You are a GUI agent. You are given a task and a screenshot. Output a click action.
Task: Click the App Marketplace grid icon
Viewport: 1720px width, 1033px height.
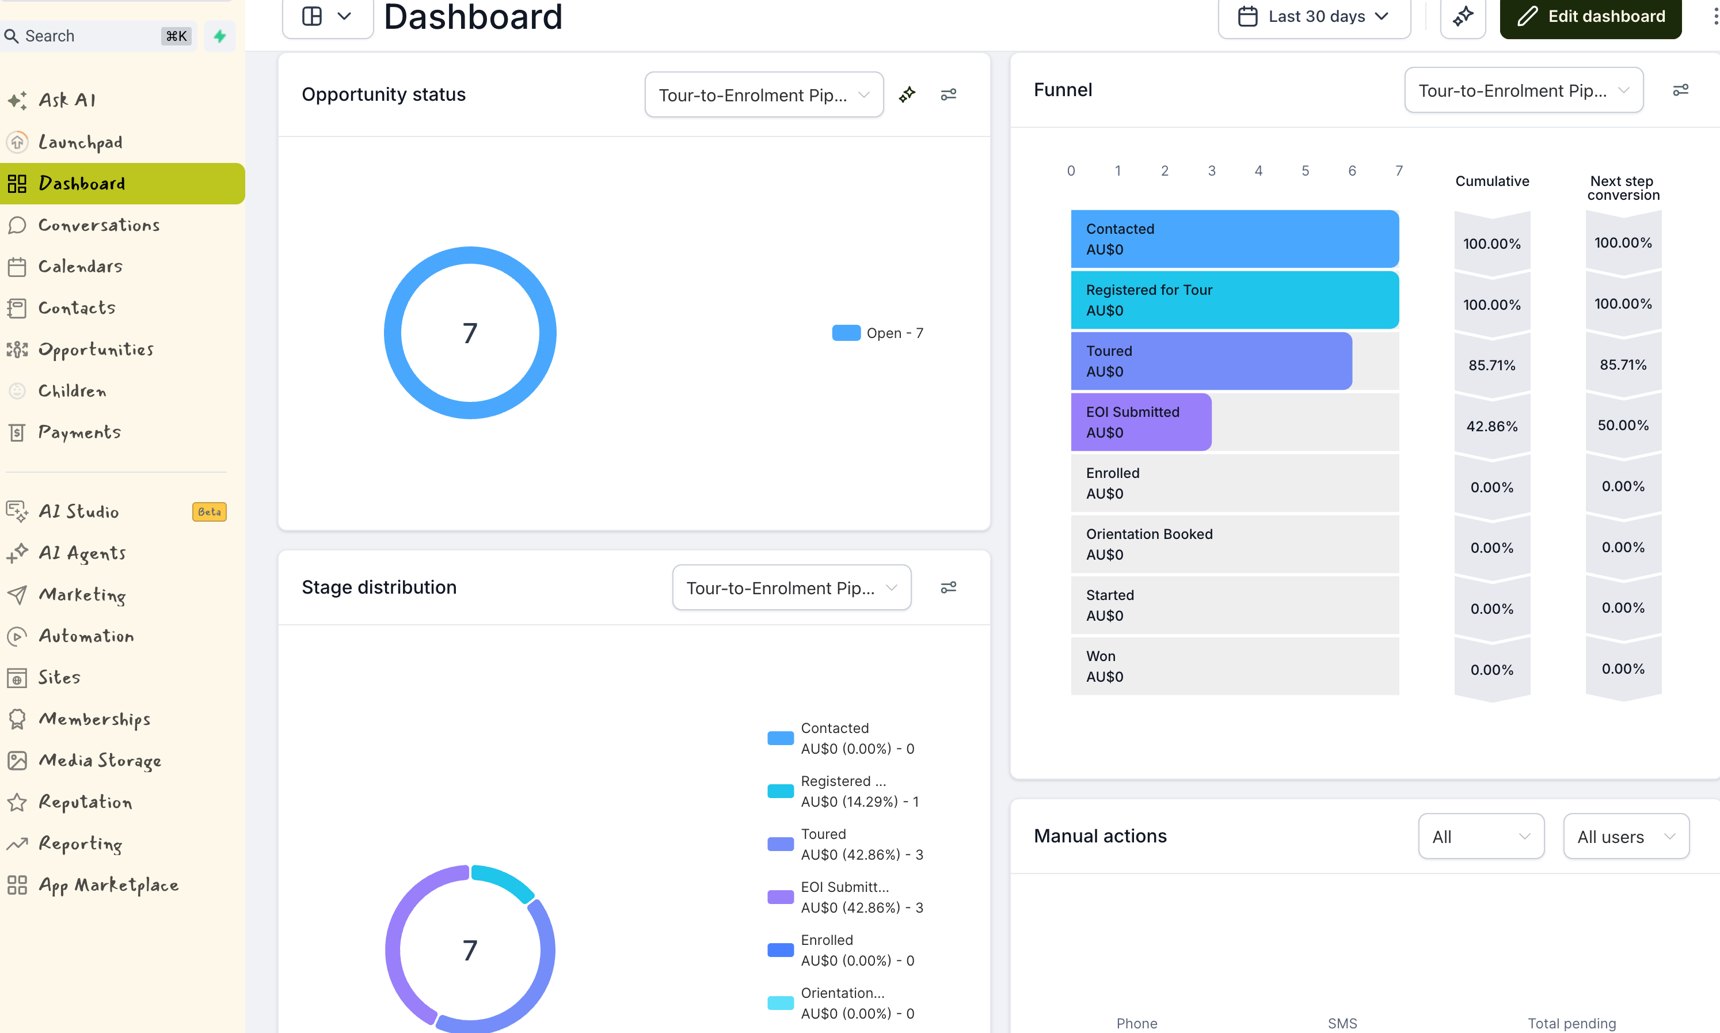pos(17,885)
